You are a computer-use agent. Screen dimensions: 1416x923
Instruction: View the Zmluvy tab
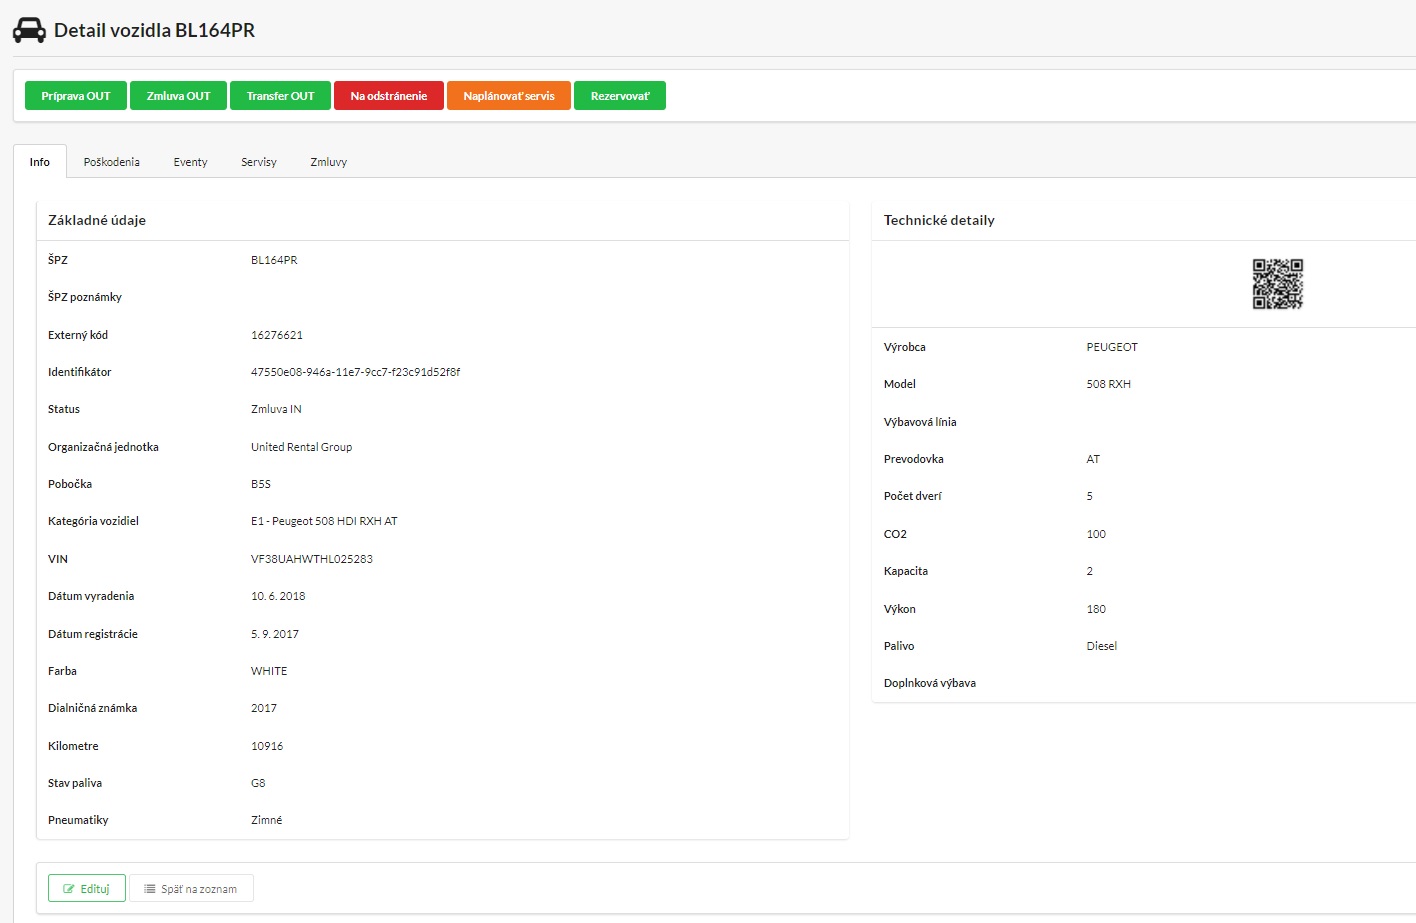328,162
